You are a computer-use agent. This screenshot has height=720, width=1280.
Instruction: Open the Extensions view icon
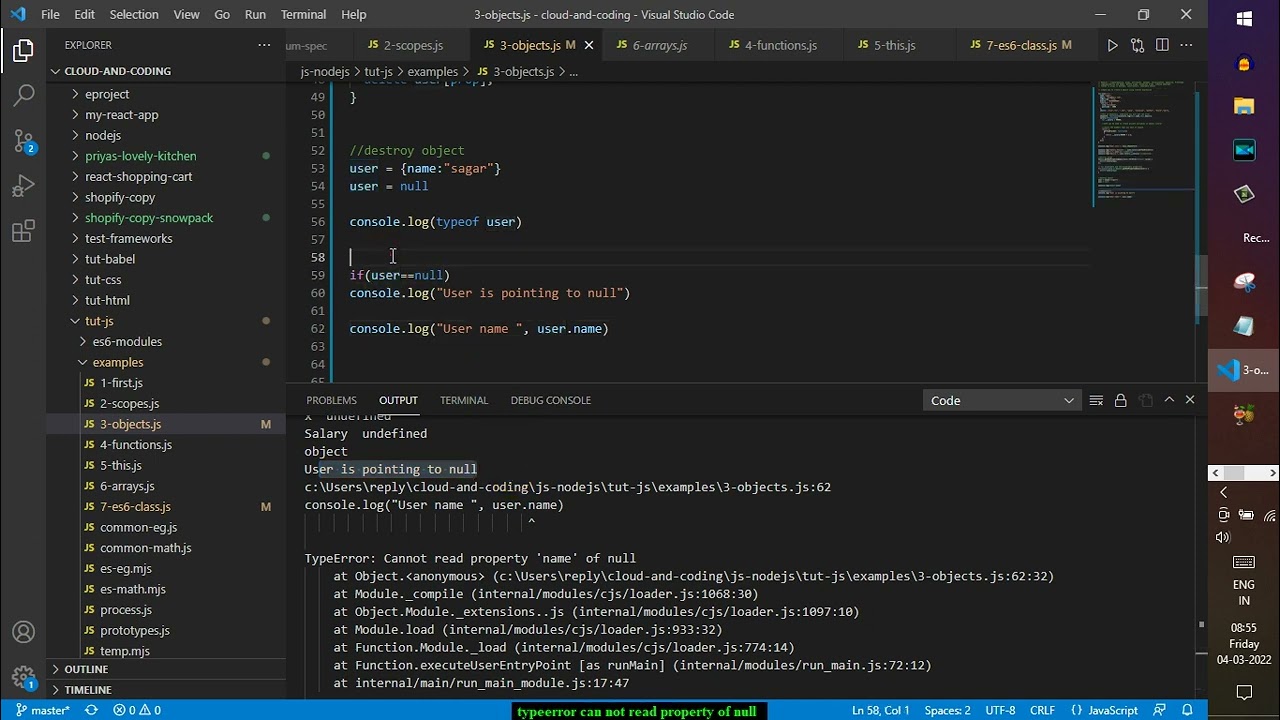pos(24,233)
